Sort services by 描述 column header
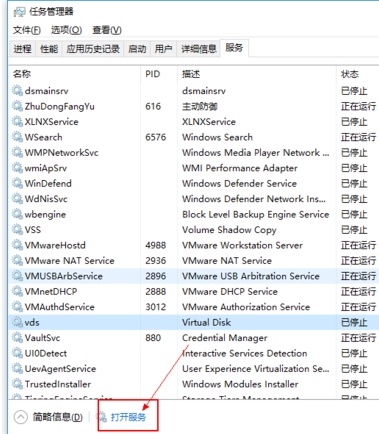 click(x=257, y=74)
